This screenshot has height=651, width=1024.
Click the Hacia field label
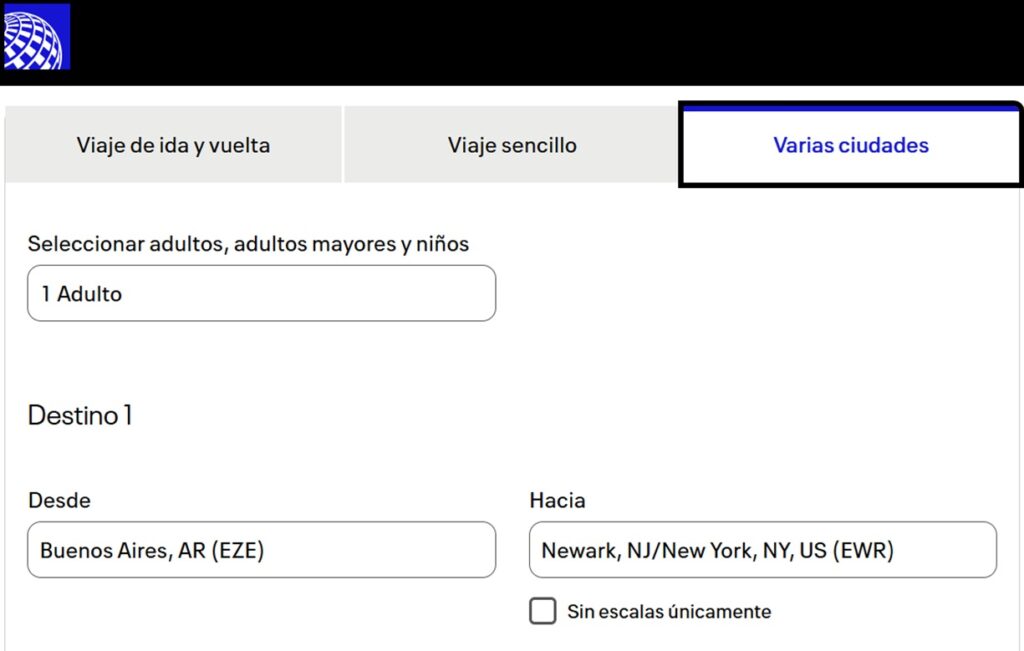557,500
